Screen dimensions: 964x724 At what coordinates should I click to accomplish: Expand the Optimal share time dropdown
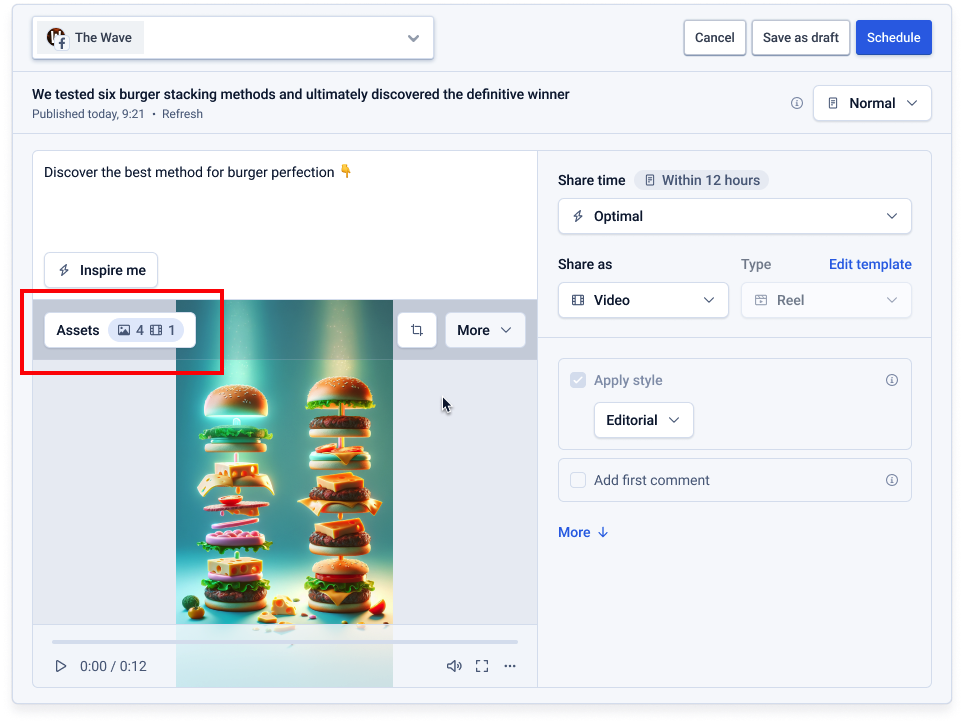[734, 216]
